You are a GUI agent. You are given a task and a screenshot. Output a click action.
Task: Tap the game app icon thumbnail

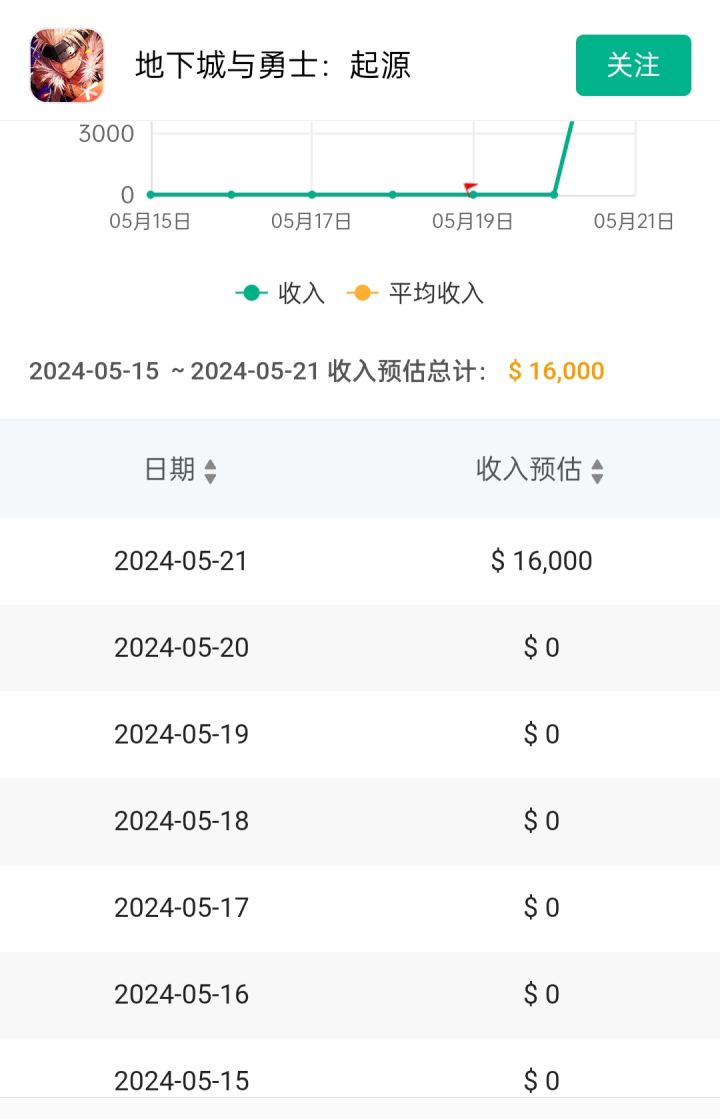pos(67,65)
